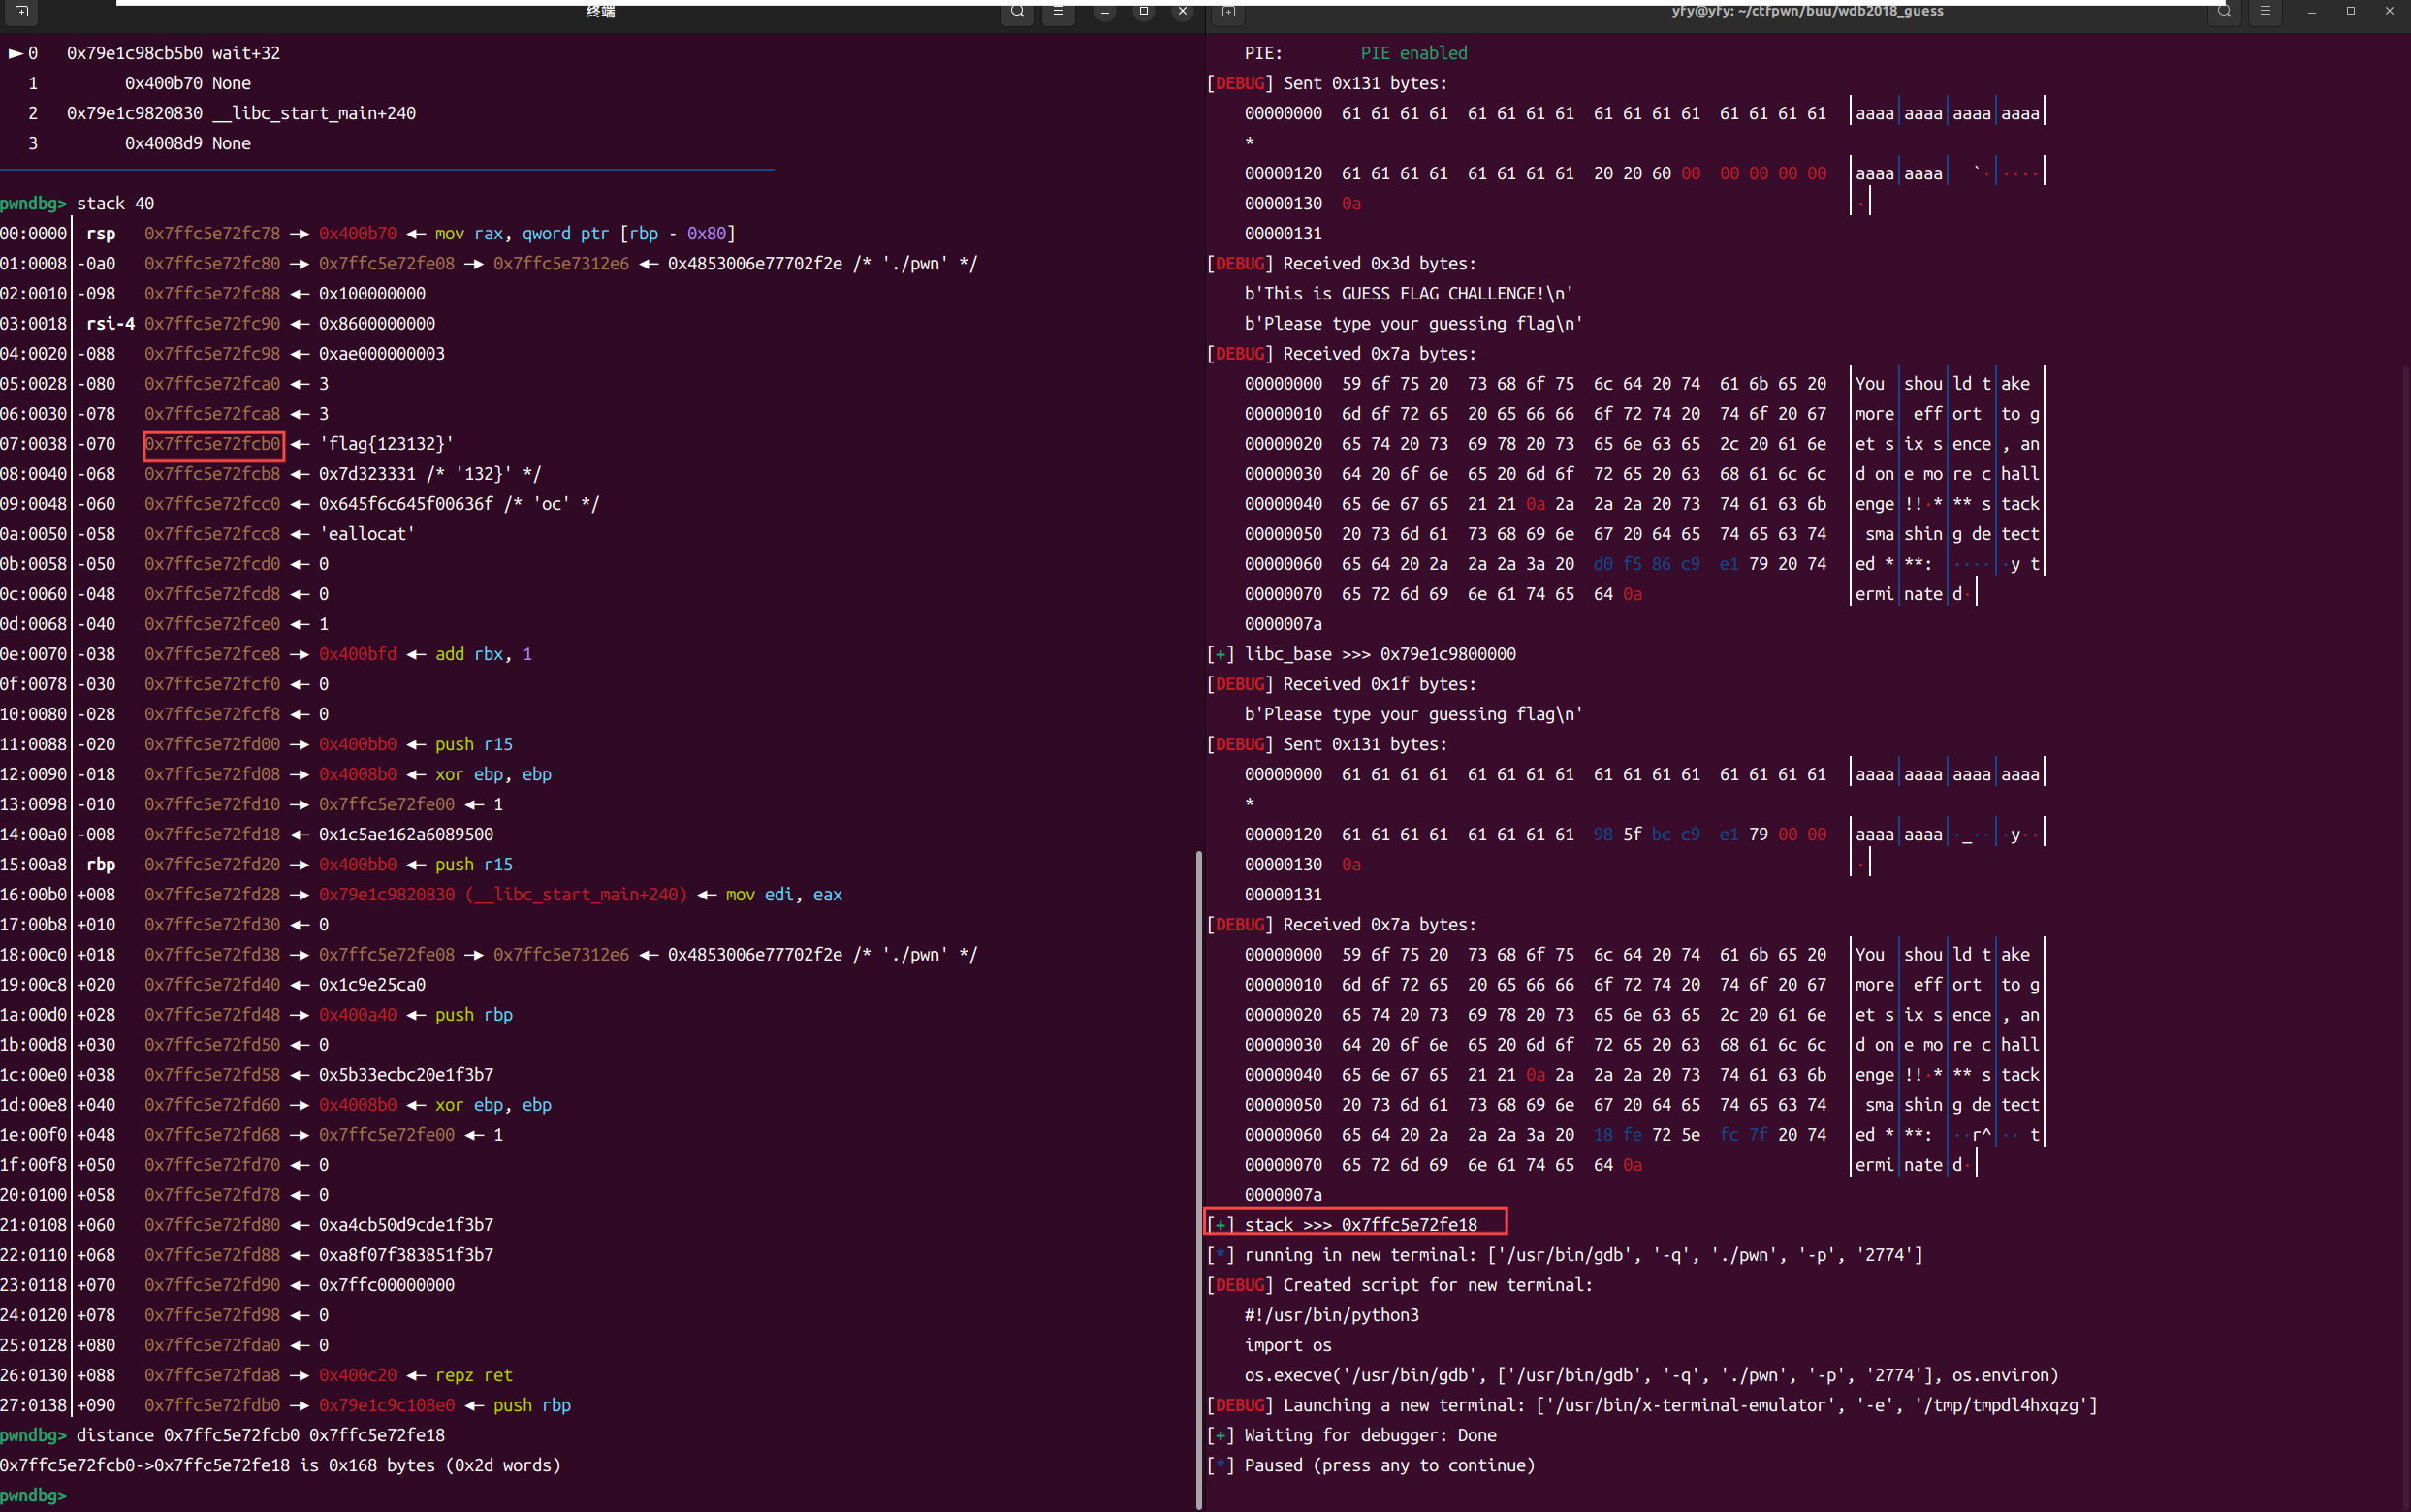Image resolution: width=2411 pixels, height=1512 pixels.
Task: Close the left terminal window
Action: click(1183, 11)
